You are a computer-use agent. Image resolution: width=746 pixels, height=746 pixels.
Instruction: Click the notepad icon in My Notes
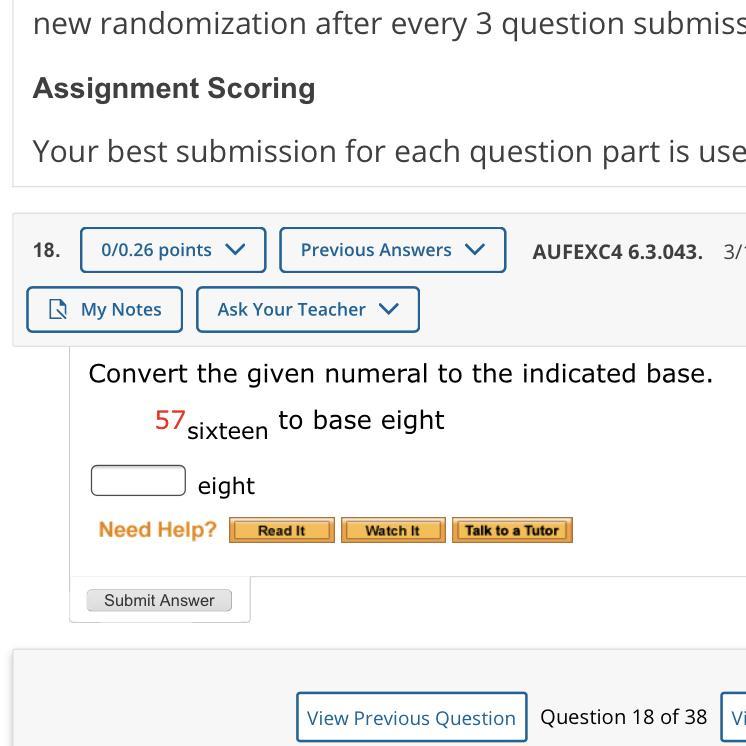click(58, 310)
